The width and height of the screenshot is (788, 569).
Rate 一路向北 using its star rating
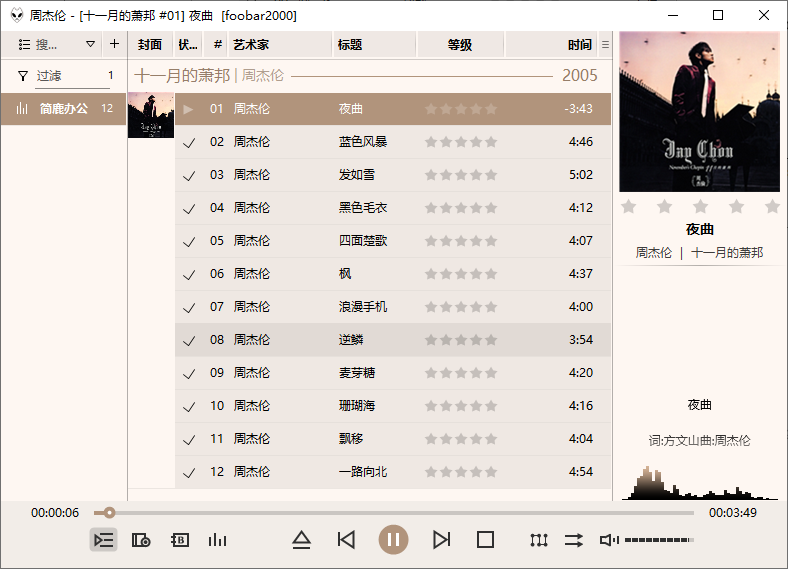click(x=461, y=472)
